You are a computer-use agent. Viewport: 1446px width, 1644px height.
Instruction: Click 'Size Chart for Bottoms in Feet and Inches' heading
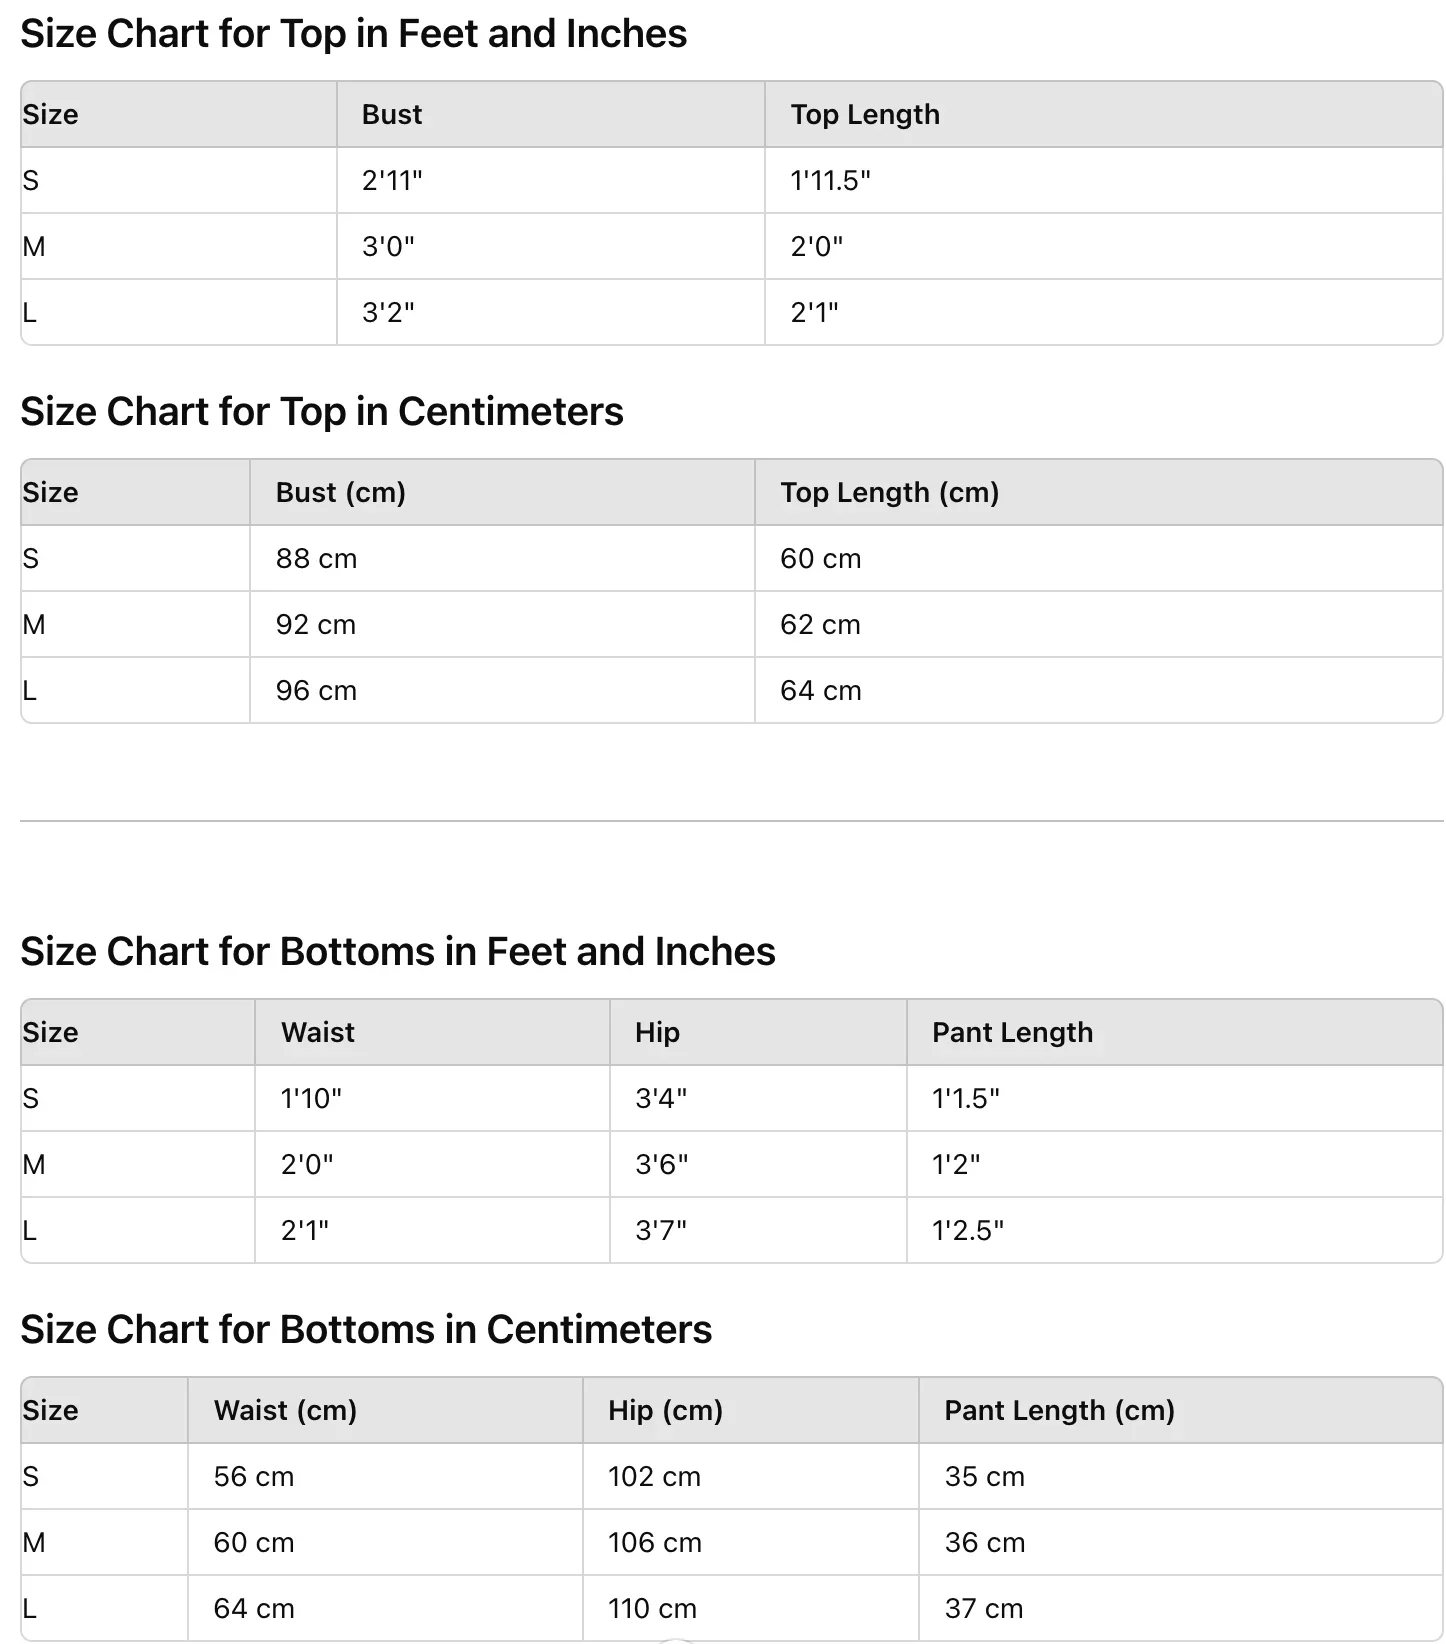tap(398, 952)
